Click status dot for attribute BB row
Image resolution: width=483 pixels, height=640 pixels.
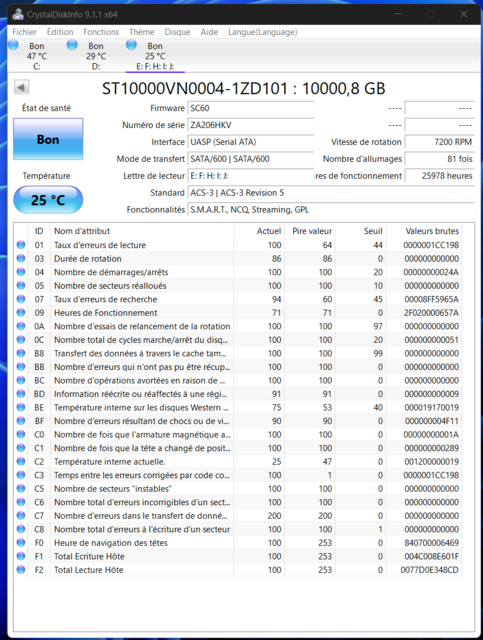pyautogui.click(x=21, y=367)
